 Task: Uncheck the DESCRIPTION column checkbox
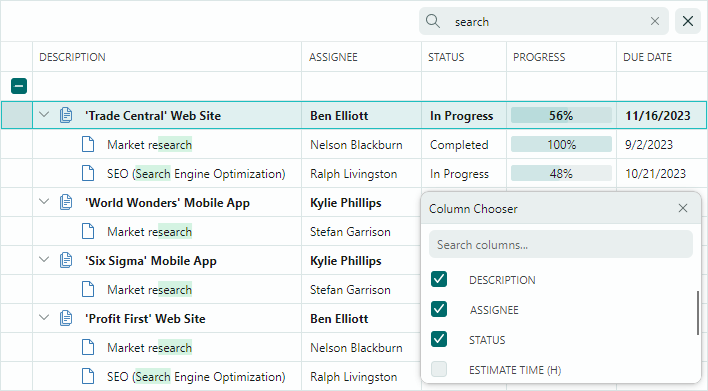click(439, 279)
